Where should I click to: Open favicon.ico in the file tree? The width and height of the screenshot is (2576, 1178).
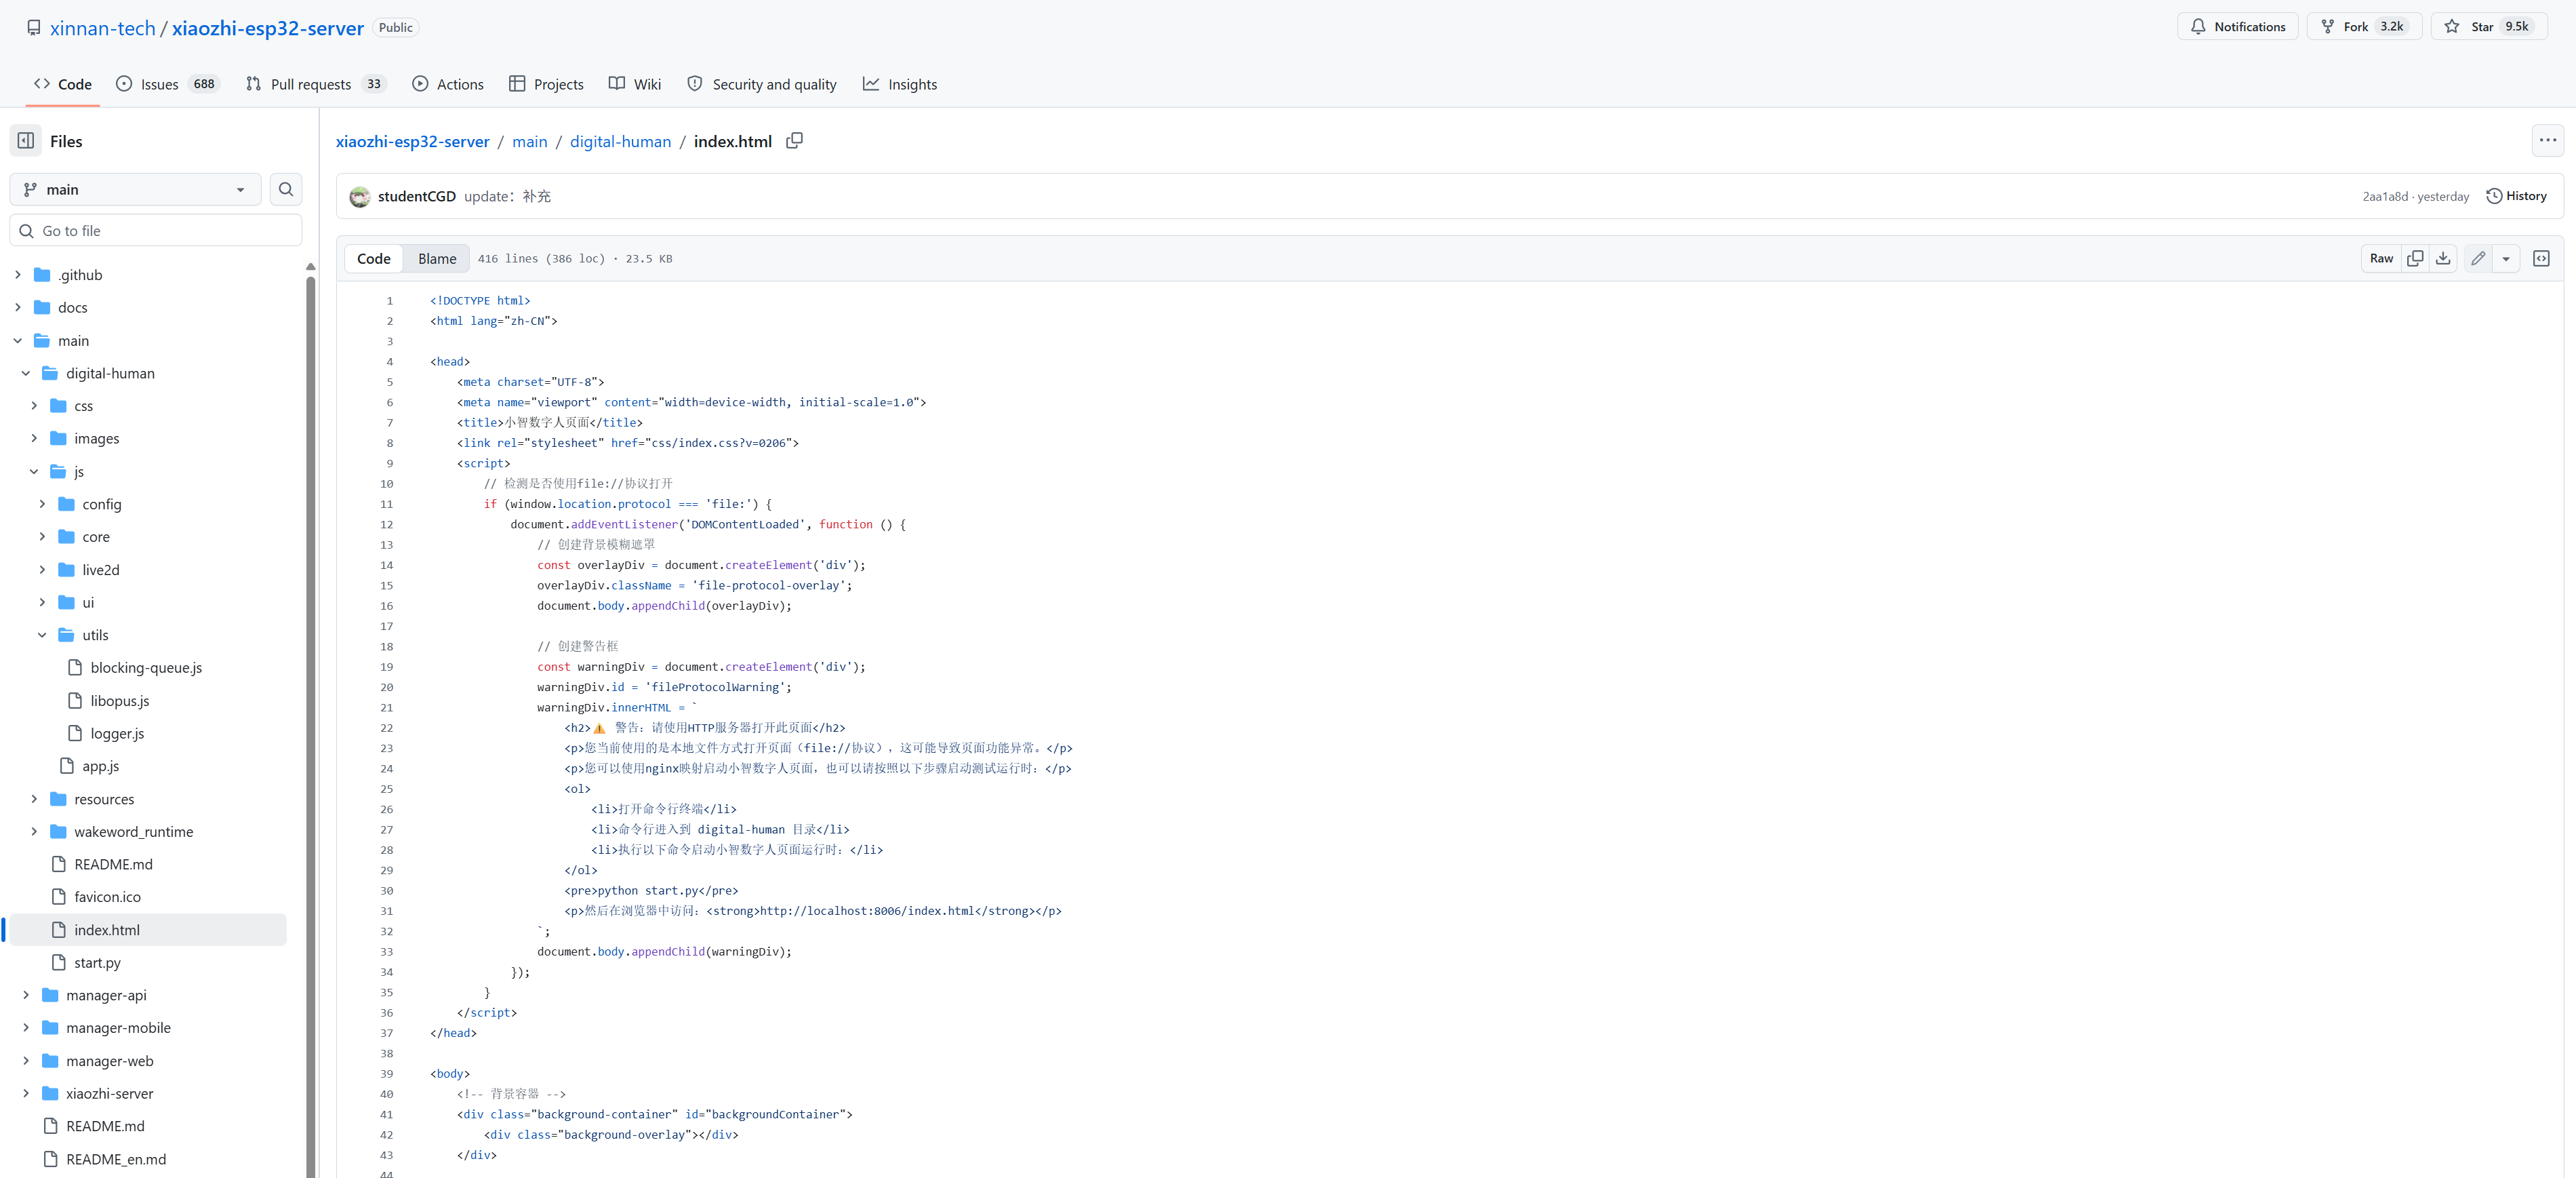(107, 897)
